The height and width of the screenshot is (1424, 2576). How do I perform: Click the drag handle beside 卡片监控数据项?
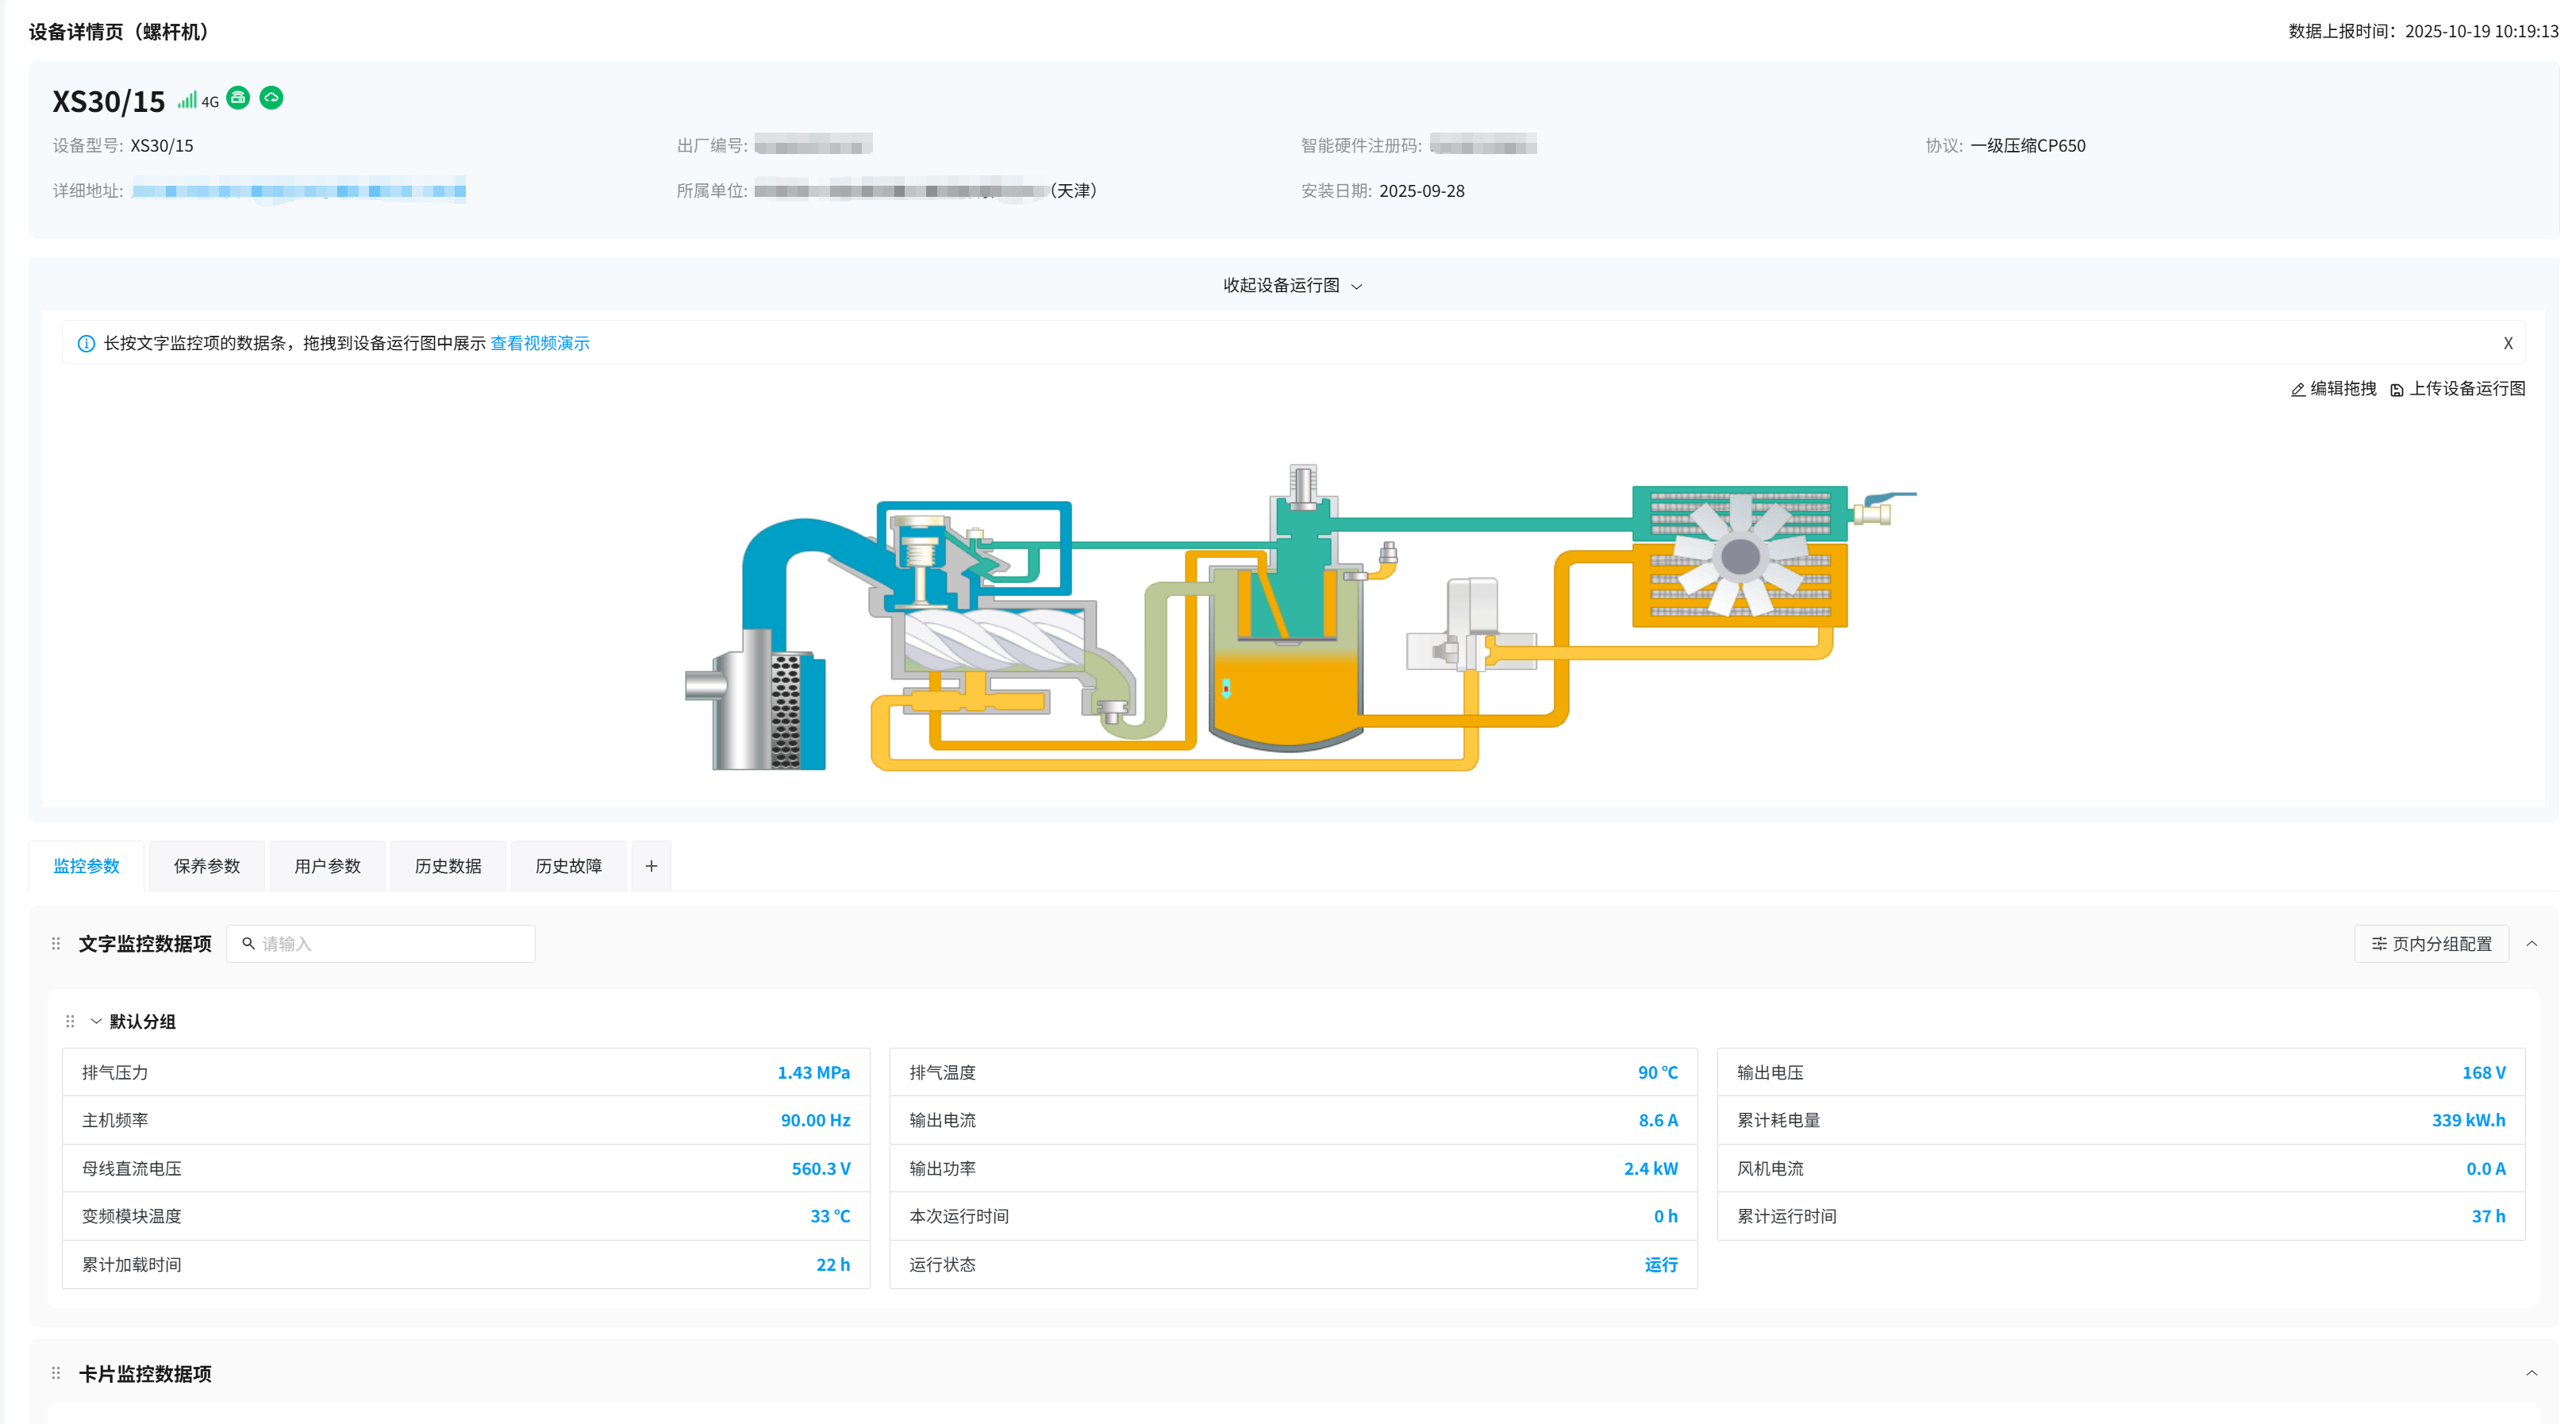(56, 1373)
